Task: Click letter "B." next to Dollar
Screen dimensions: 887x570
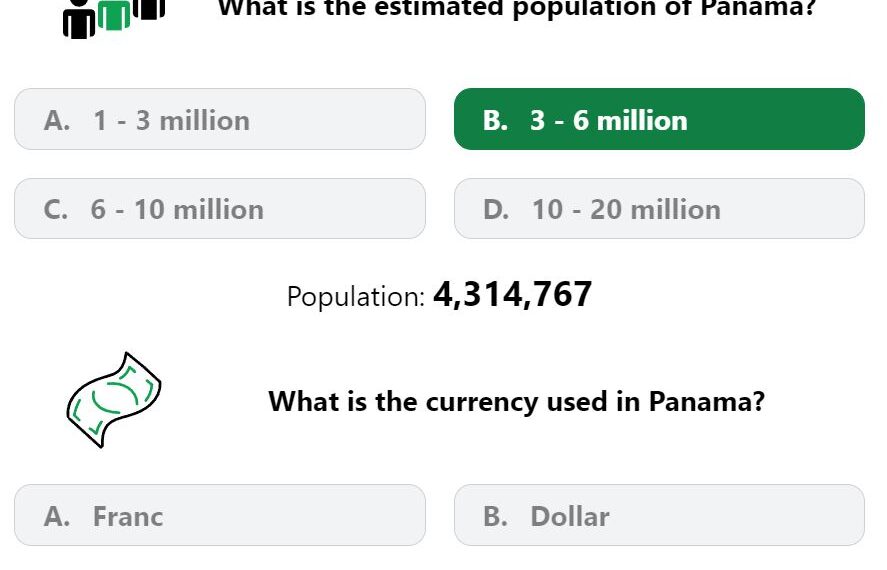Action: (x=495, y=517)
